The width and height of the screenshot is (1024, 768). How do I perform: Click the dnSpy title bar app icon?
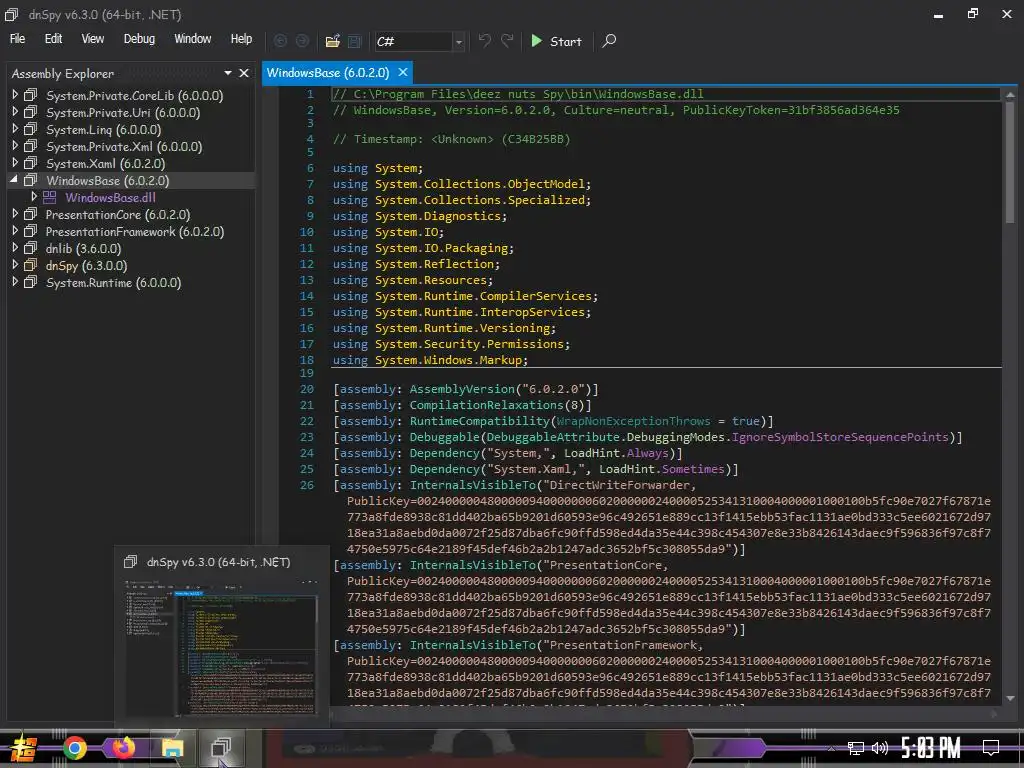tap(12, 14)
